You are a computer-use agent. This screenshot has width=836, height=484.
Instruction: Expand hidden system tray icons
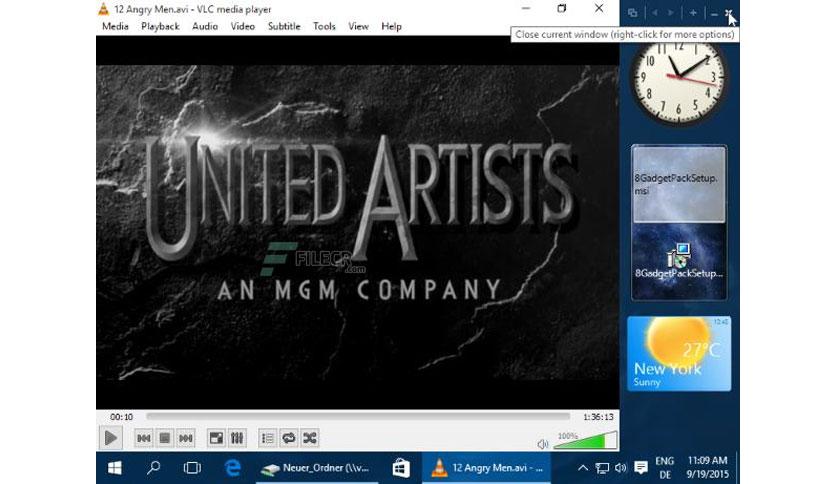[582, 468]
